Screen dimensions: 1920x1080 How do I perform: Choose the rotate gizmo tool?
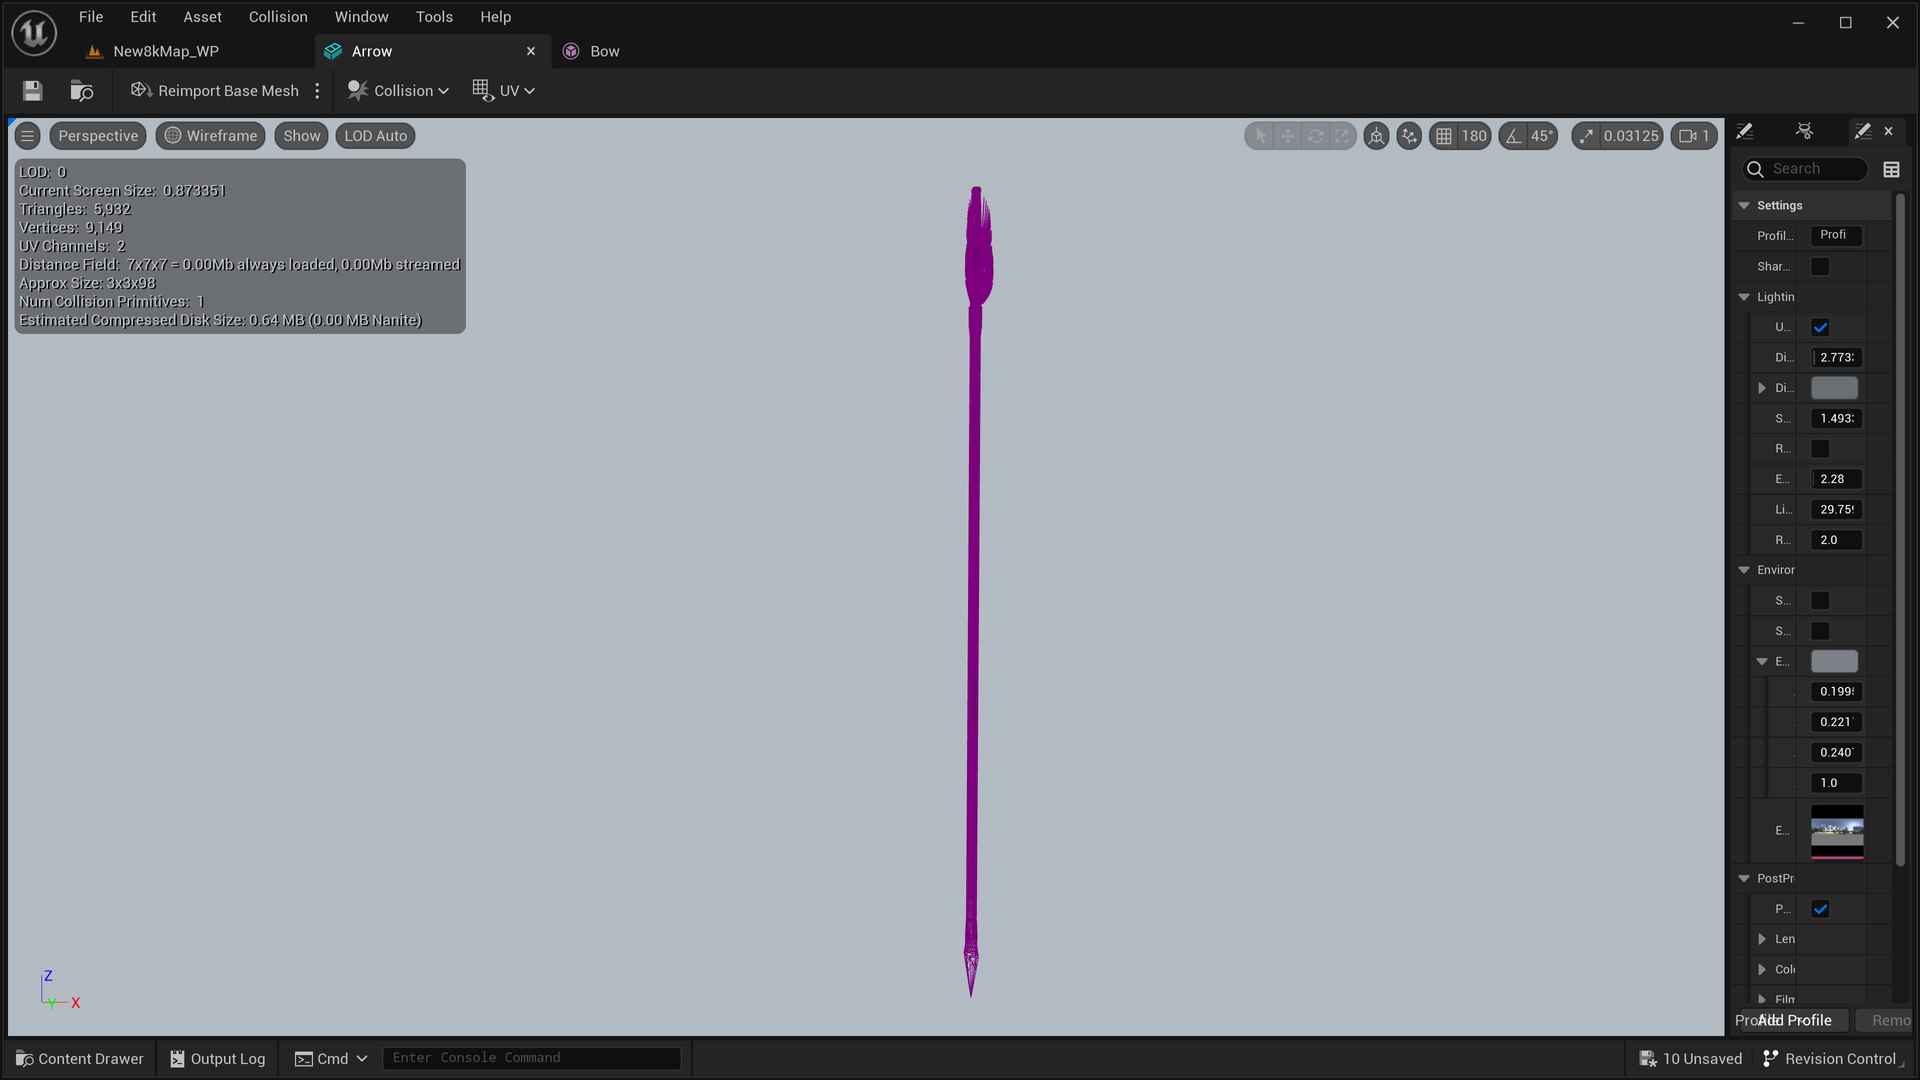[1315, 136]
